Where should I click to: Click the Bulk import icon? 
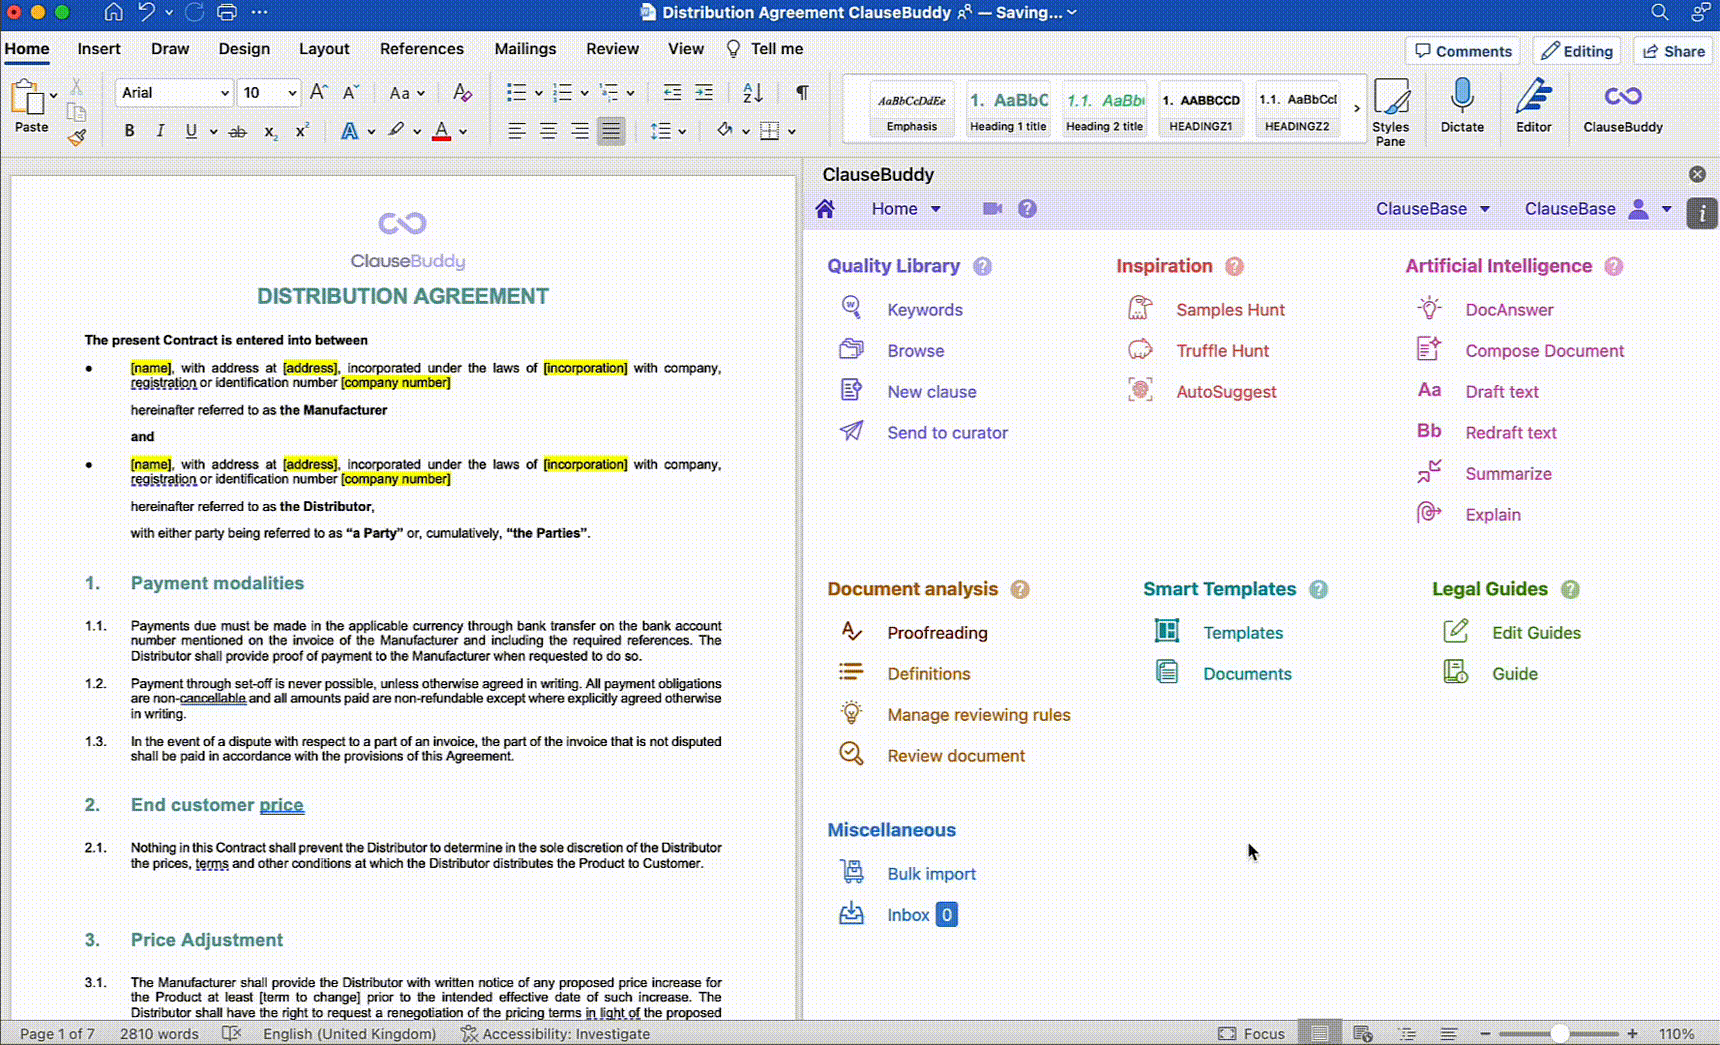point(851,873)
